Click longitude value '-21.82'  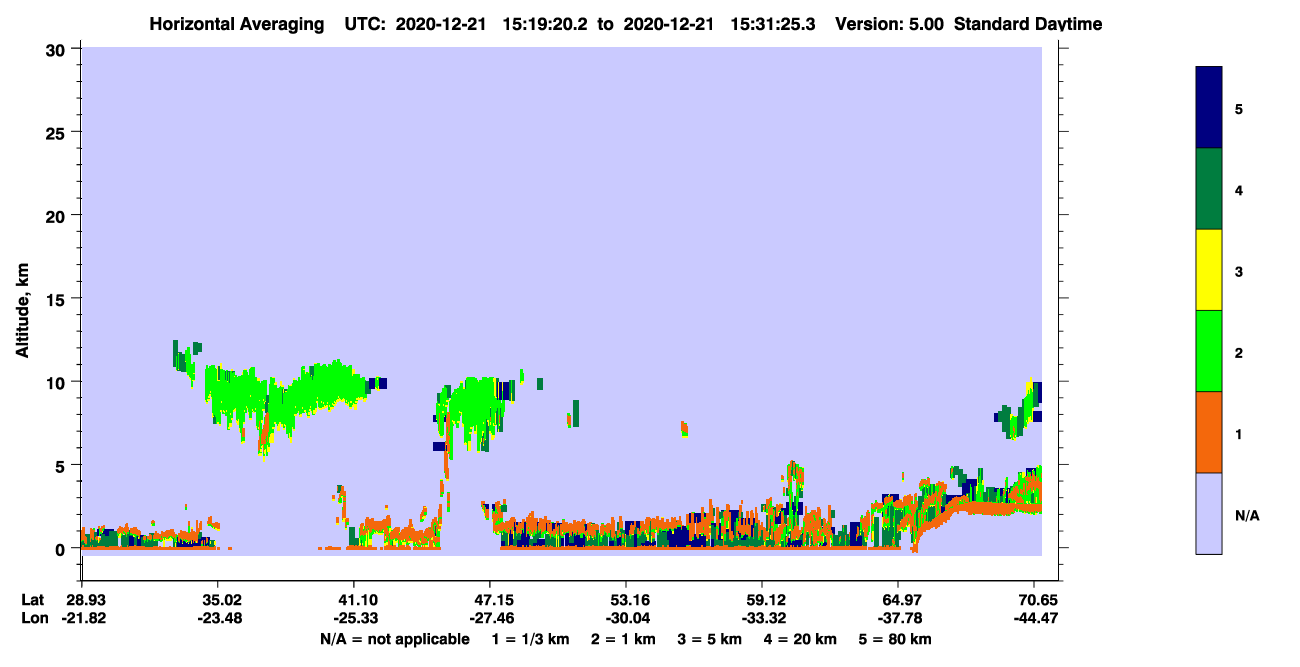(x=82, y=618)
